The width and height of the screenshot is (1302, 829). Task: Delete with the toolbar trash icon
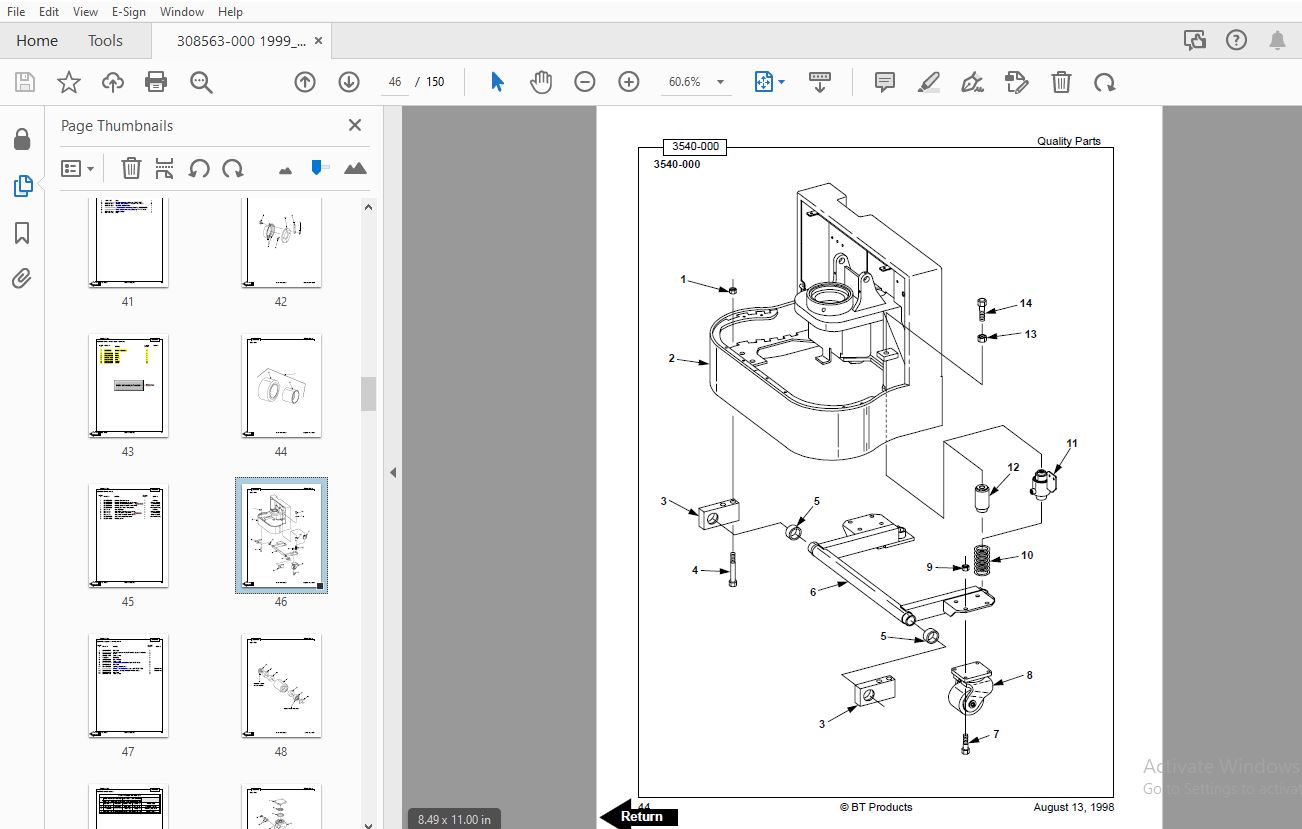point(1061,82)
